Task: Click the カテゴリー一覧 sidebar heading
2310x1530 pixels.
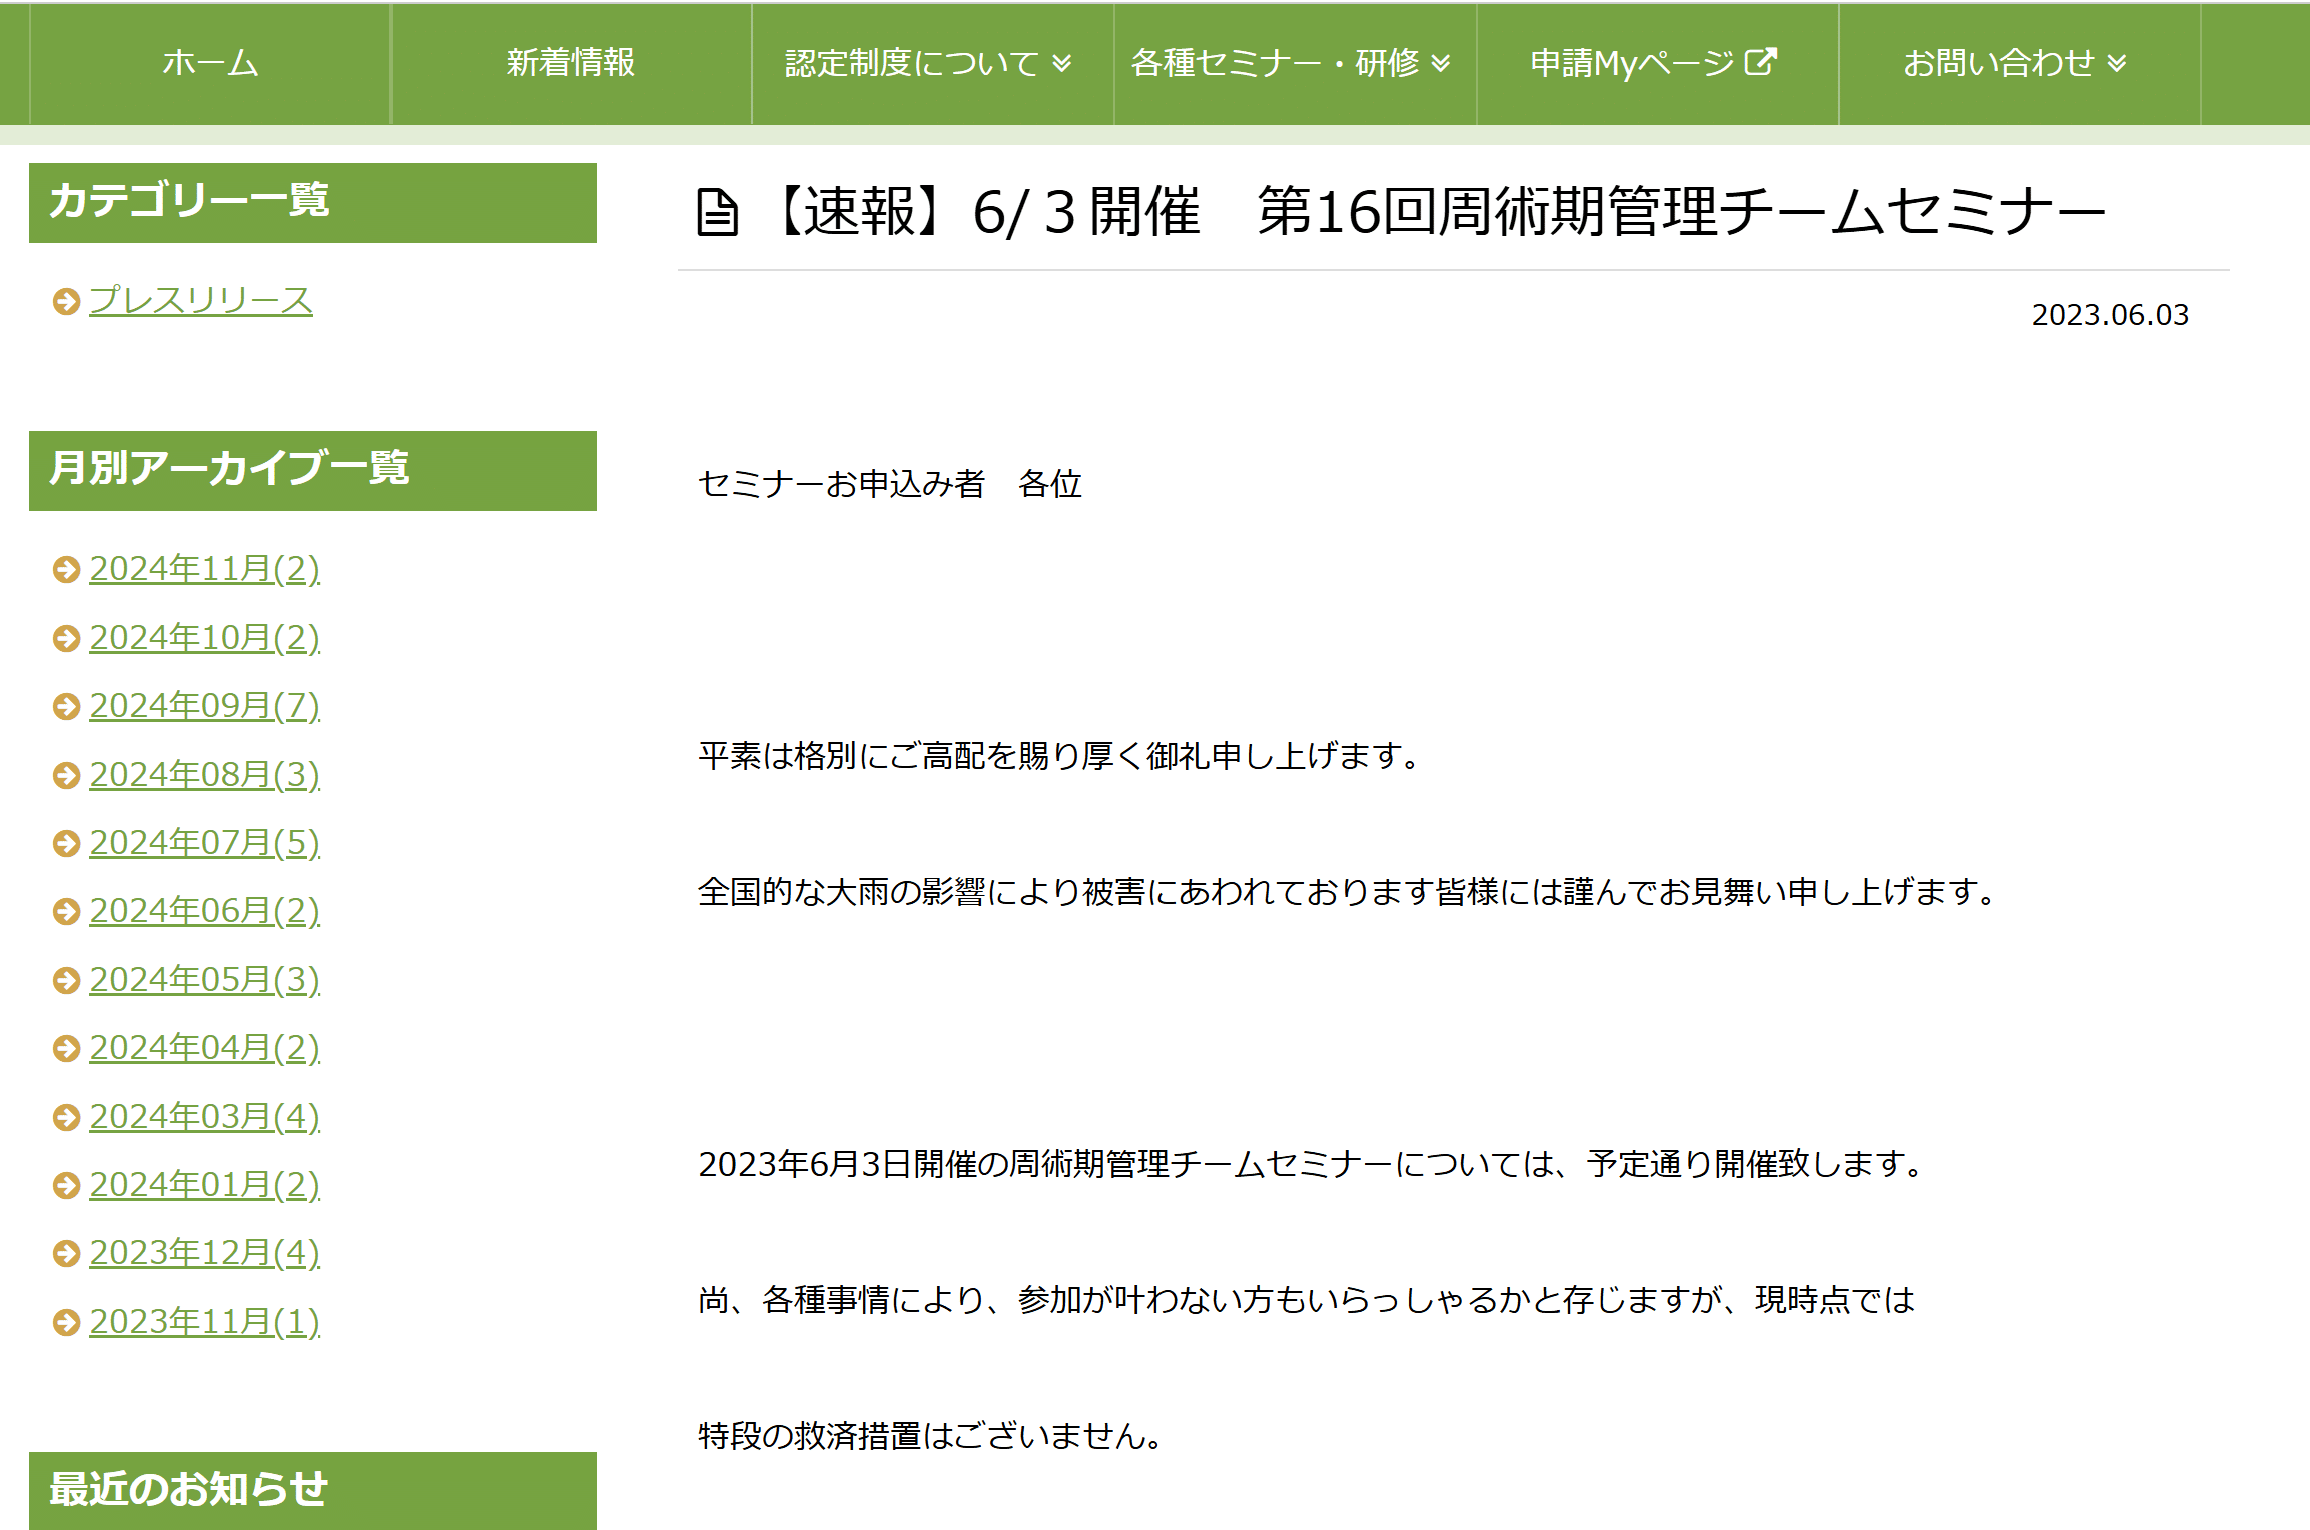Action: [x=313, y=203]
